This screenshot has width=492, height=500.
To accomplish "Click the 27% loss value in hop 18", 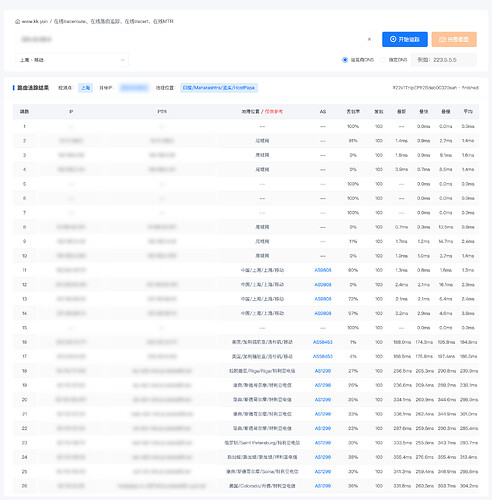I will pos(353,371).
